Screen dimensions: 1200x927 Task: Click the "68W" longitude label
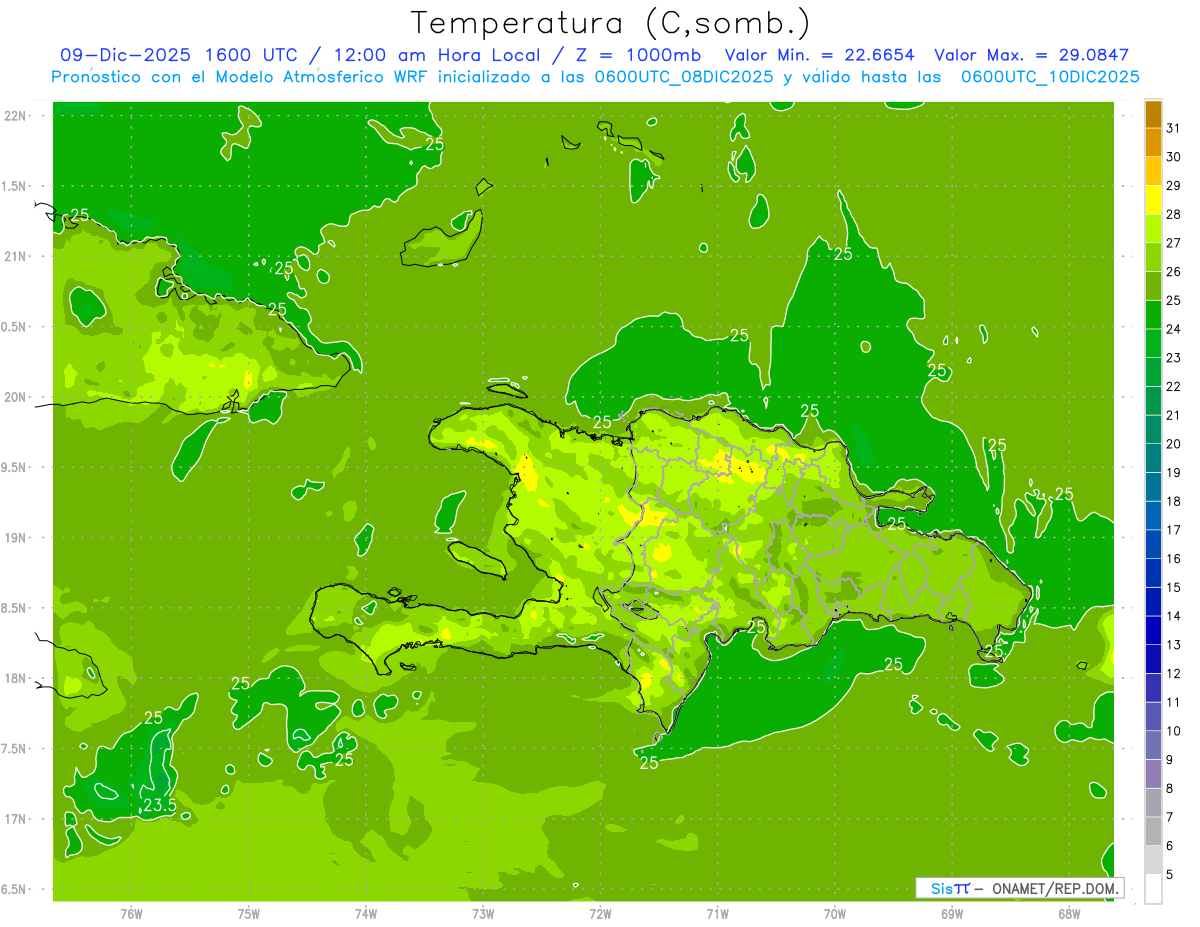point(1069,914)
